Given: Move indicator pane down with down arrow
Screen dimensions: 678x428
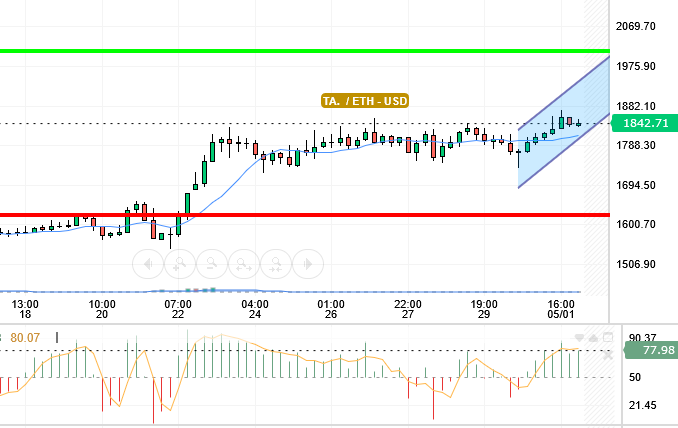Looking at the screenshot, I should [579, 338].
